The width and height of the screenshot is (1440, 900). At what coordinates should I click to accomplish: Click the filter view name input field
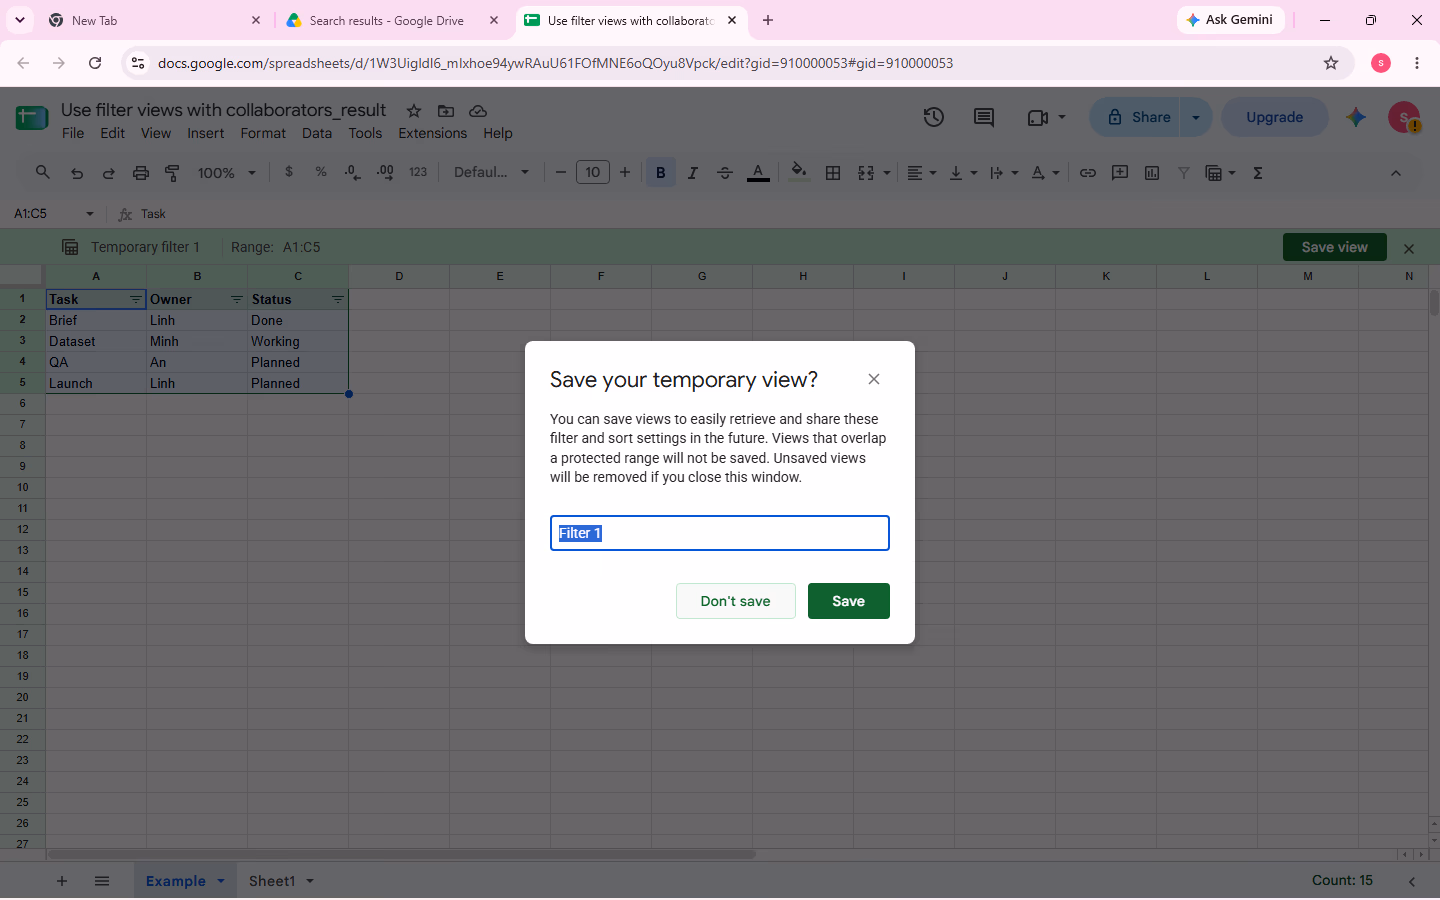[x=719, y=533]
